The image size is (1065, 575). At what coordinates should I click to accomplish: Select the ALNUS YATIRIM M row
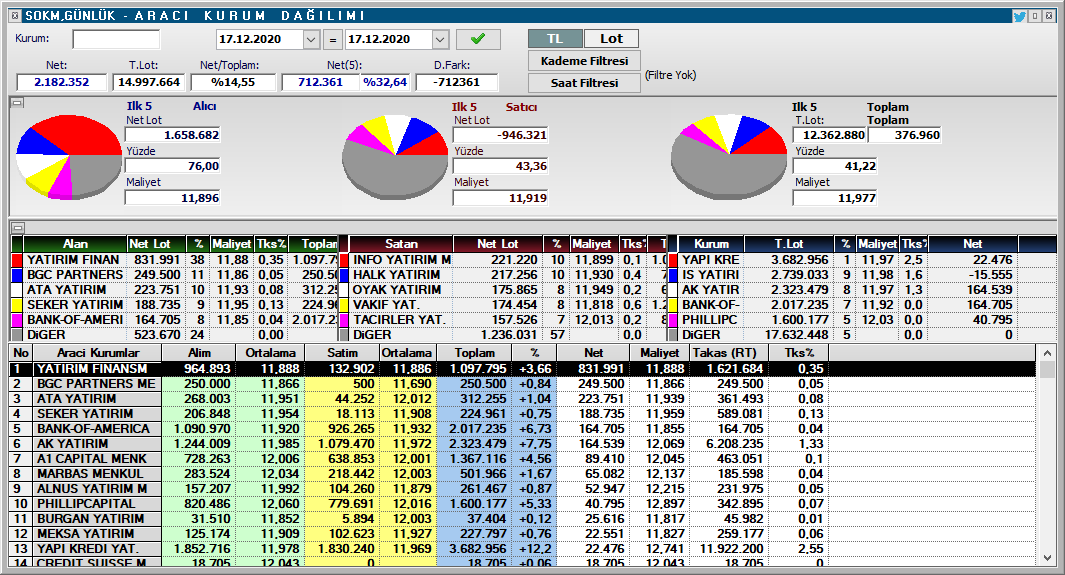523,488
